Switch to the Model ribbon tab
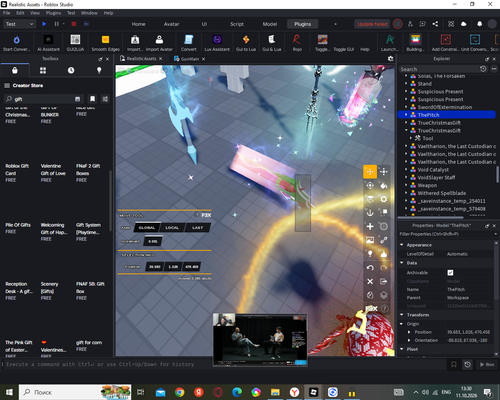This screenshot has height=400, width=500. tap(270, 24)
